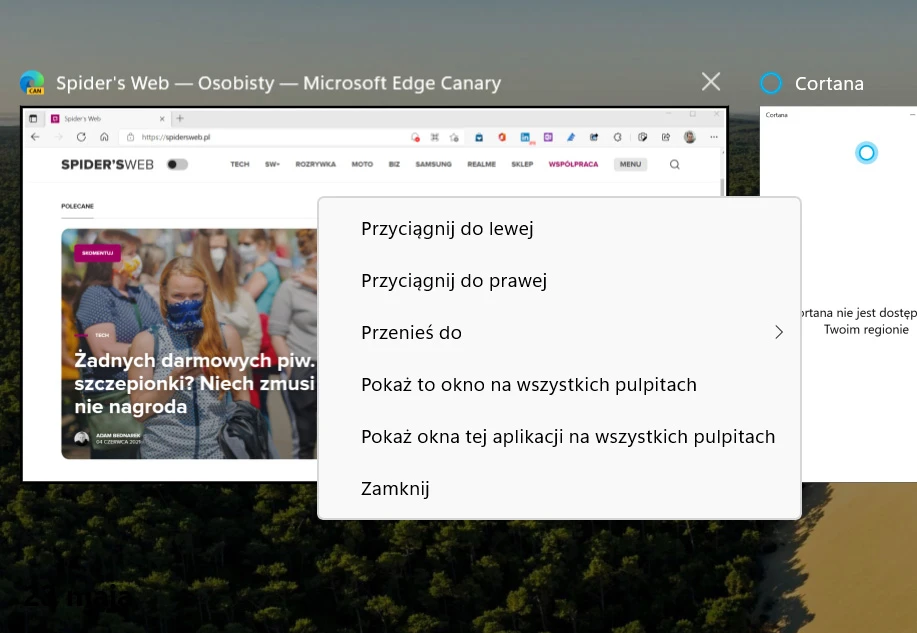Expand the SW+ navigation dropdown
The width and height of the screenshot is (917, 633).
(x=273, y=164)
